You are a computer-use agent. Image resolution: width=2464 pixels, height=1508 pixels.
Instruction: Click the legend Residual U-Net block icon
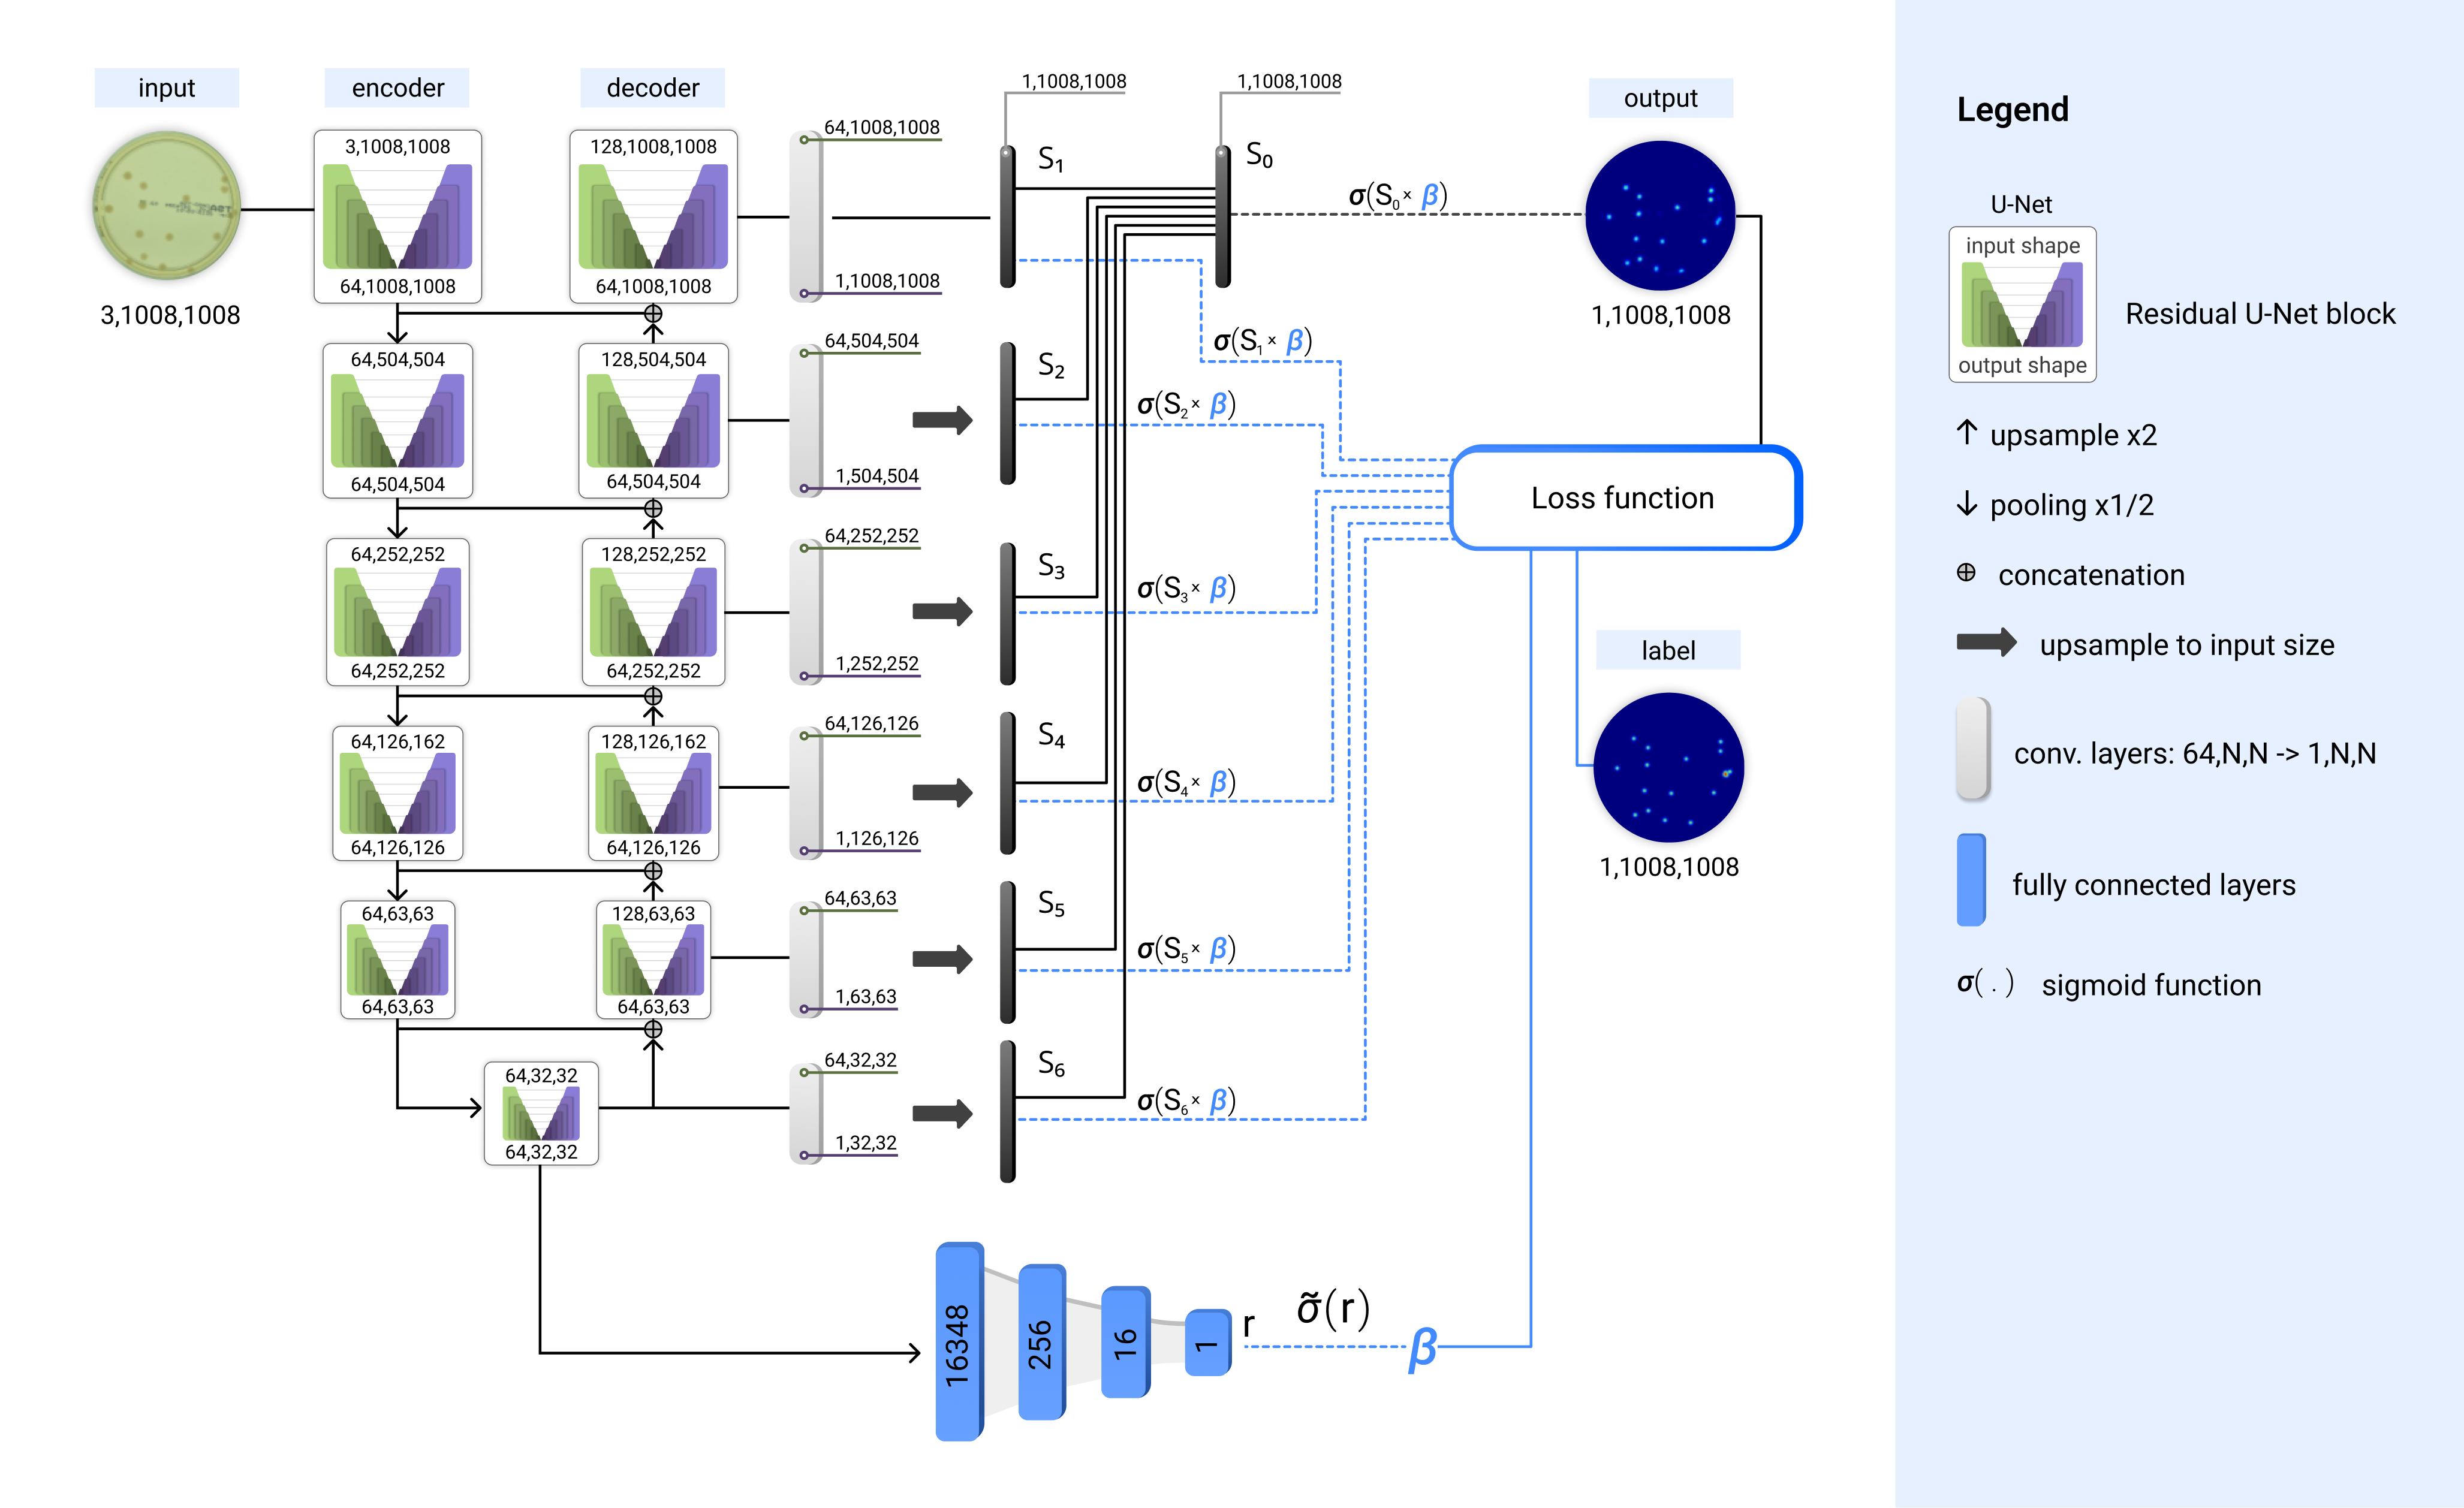tap(2022, 304)
